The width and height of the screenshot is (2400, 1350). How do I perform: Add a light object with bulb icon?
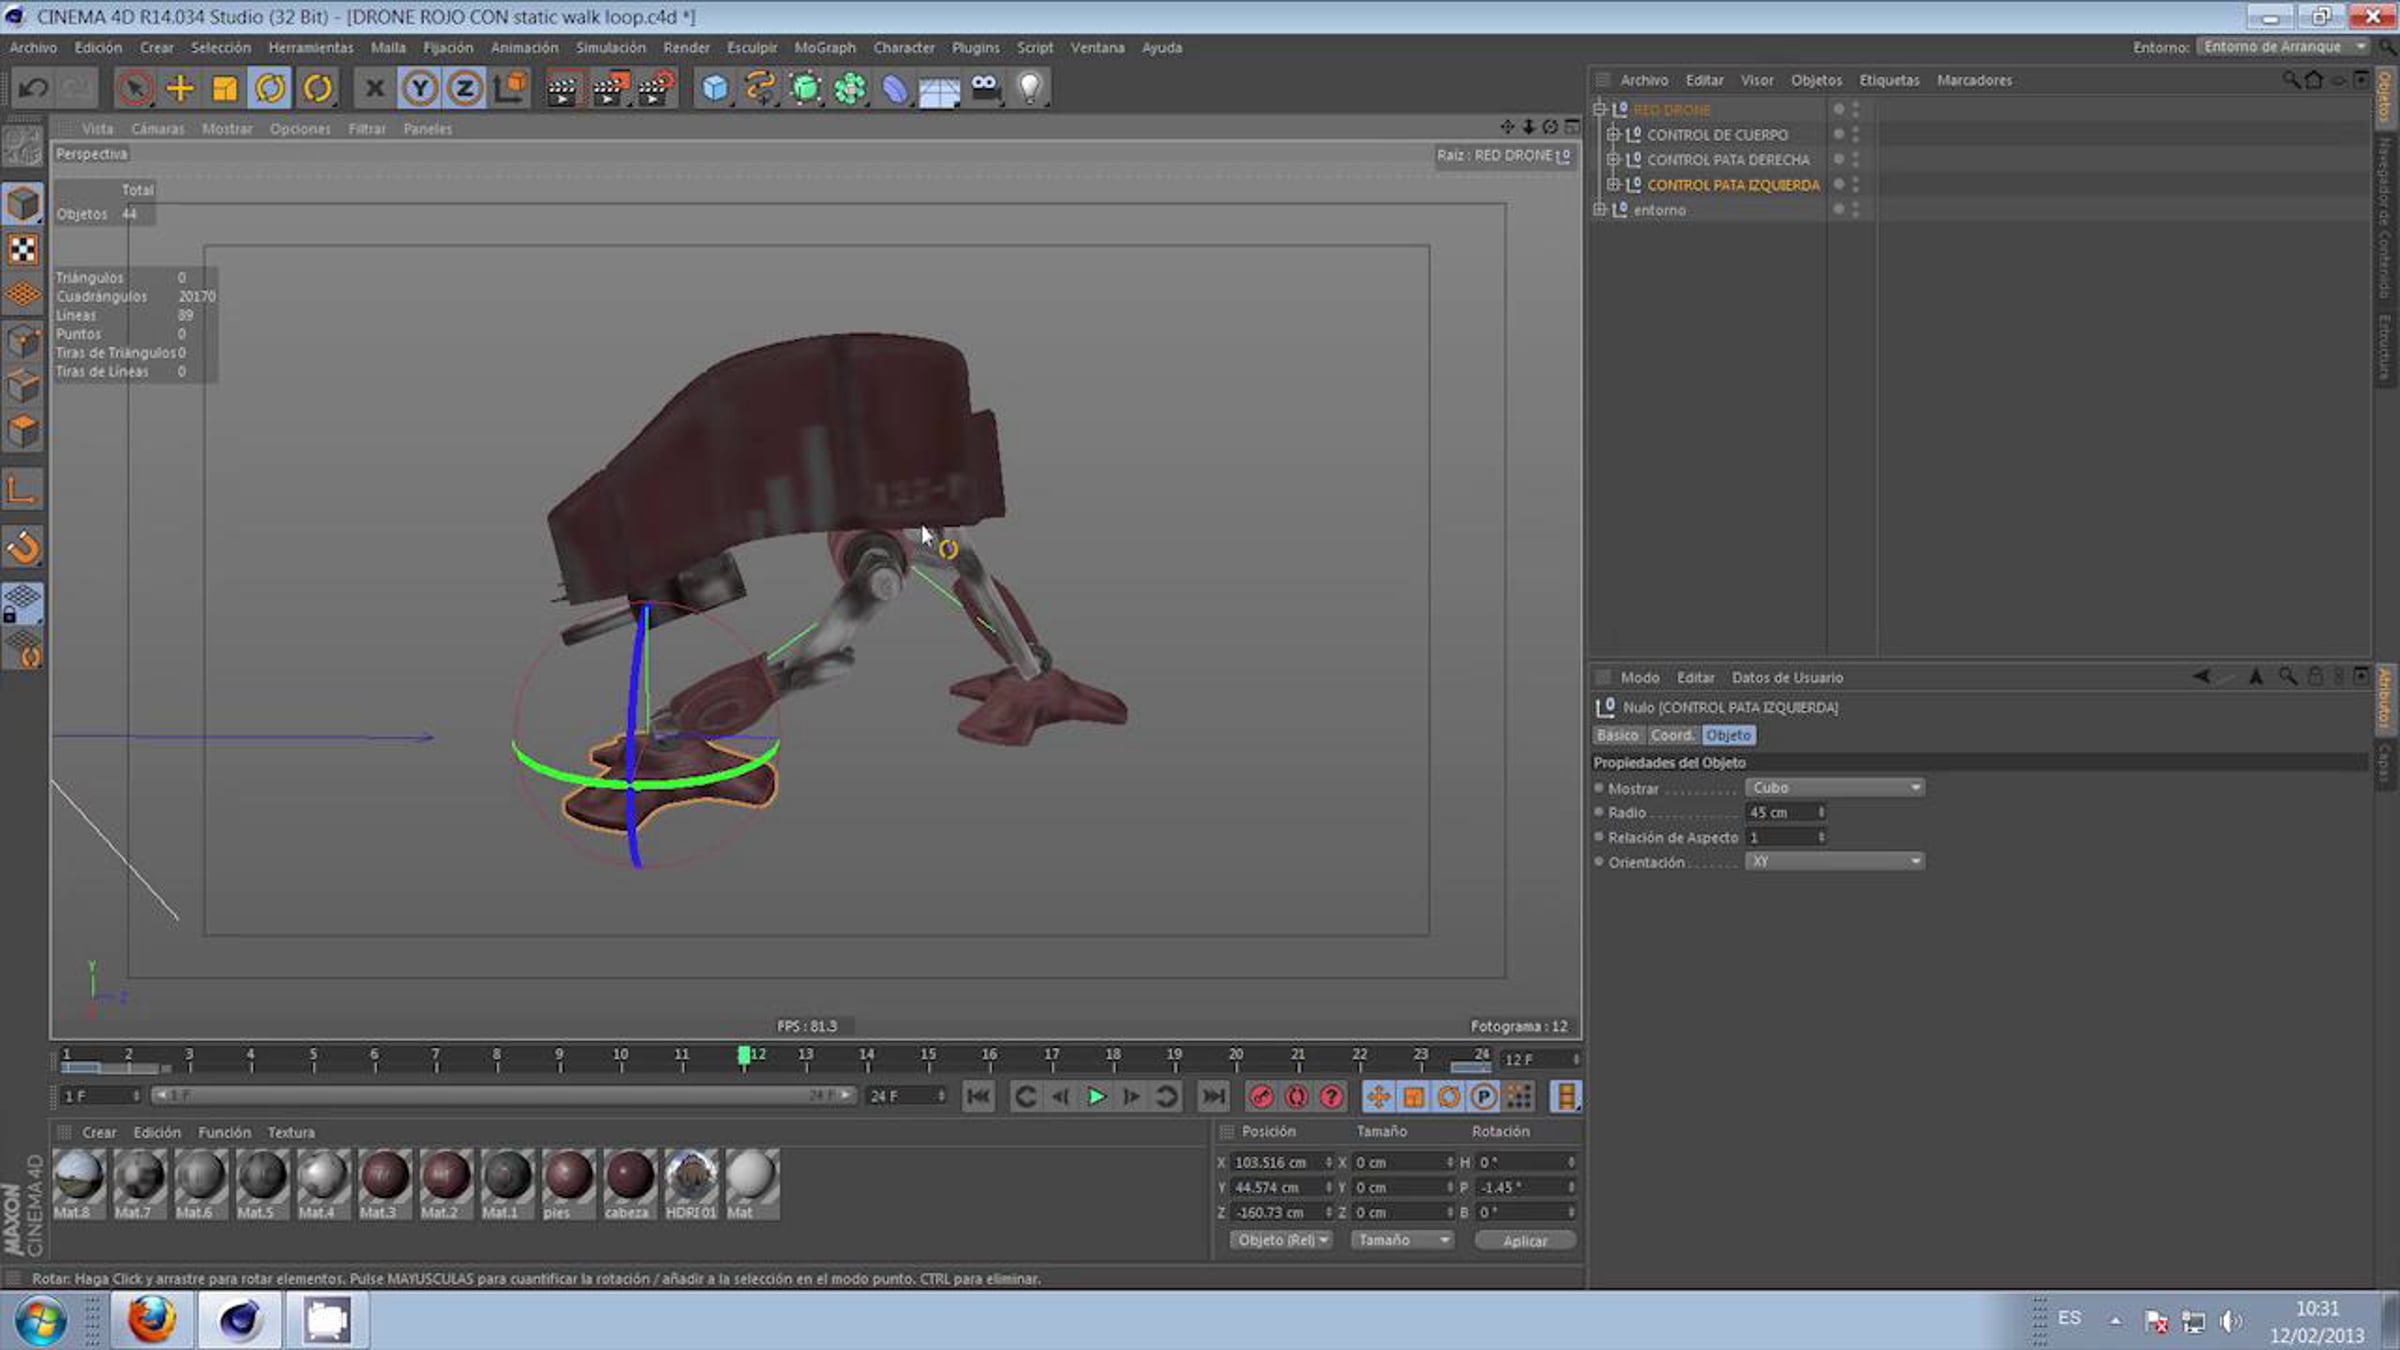point(1029,89)
